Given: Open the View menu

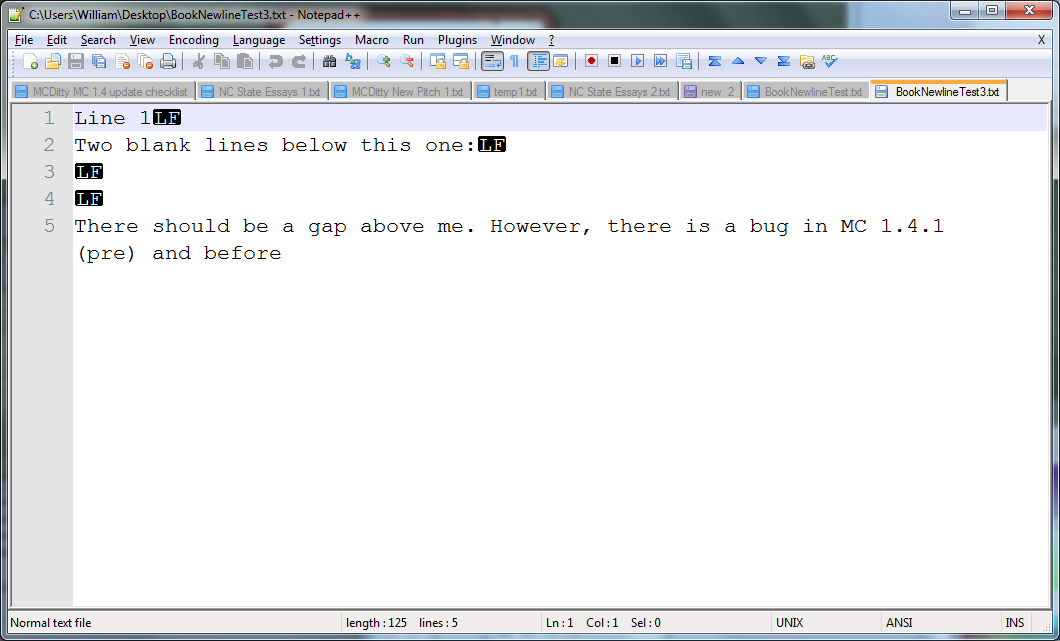Looking at the screenshot, I should 142,40.
